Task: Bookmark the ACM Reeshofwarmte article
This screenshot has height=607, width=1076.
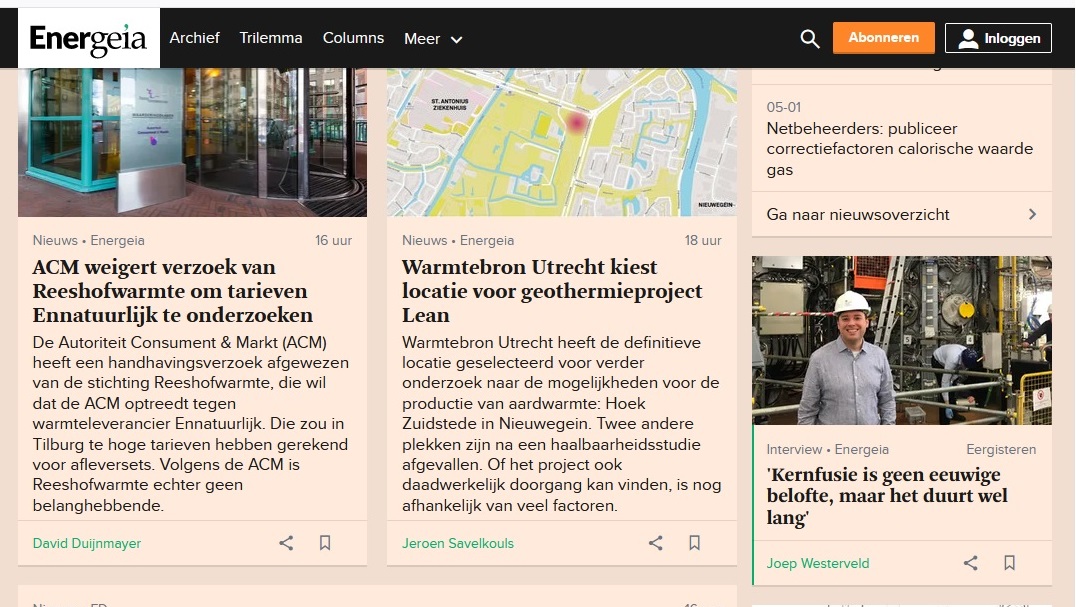Action: [x=325, y=543]
